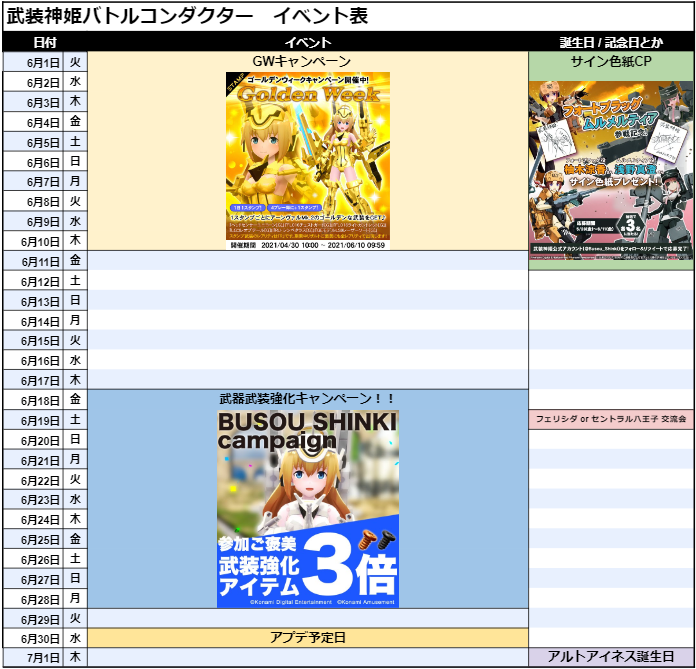Click the アプデ予定日 event cell
Viewport: 696px width, 669px height.
click(x=308, y=637)
